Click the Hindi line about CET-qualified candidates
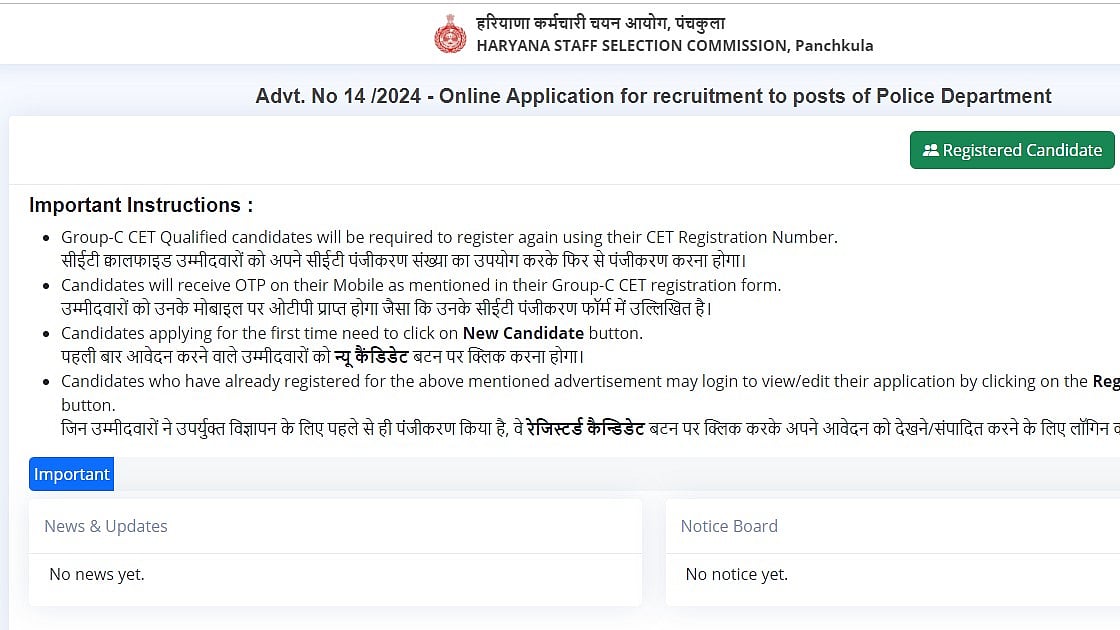The image size is (1120, 630). point(404,260)
